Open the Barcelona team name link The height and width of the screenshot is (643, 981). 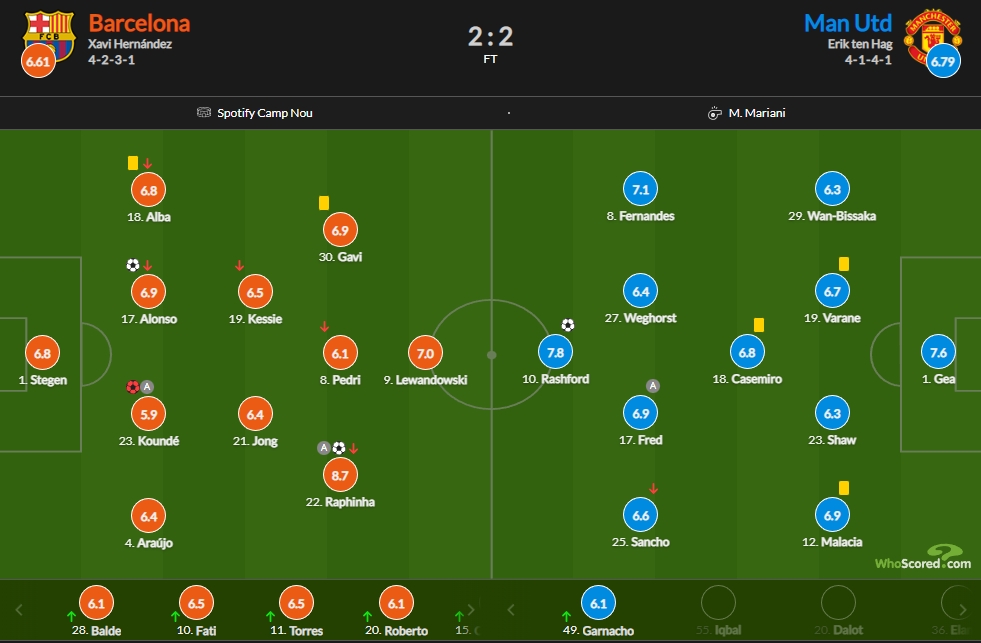[x=139, y=23]
